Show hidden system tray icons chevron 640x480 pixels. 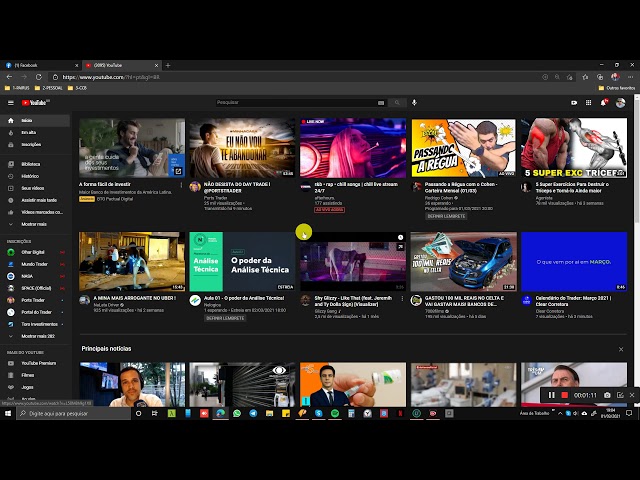[x=560, y=413]
